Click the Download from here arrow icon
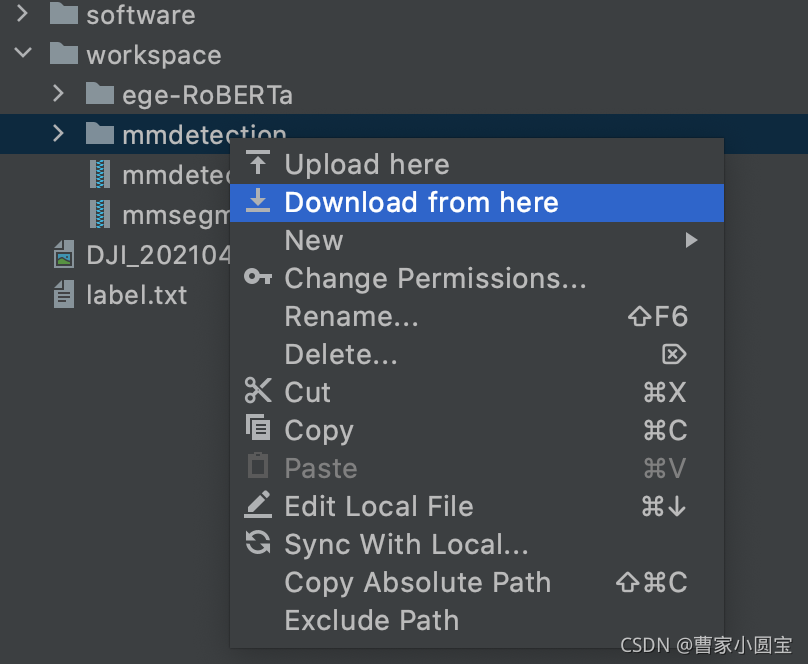The width and height of the screenshot is (808, 664). (x=258, y=200)
